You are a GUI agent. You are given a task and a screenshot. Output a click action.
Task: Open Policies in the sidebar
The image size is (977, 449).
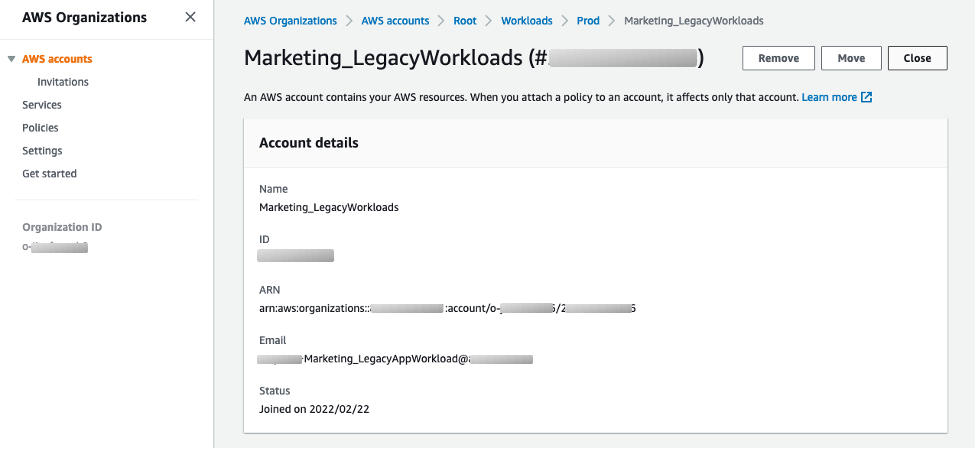pos(41,128)
